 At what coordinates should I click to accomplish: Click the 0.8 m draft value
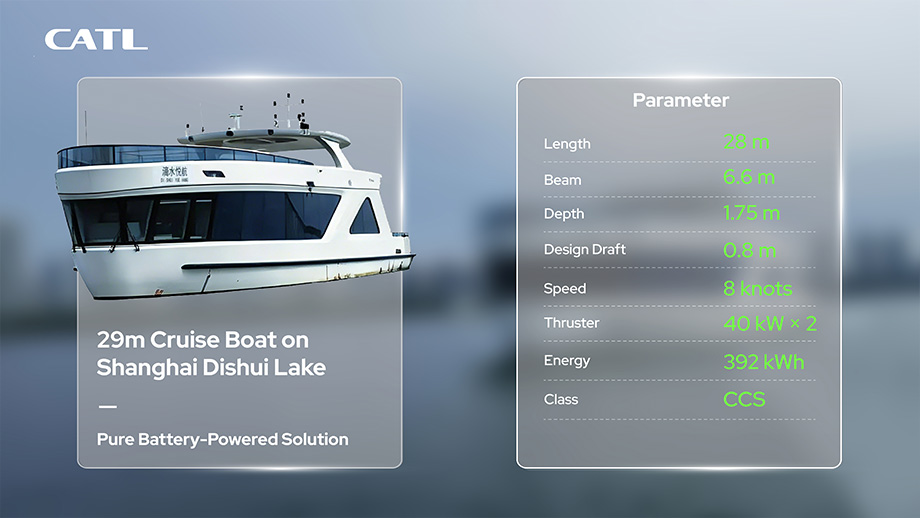pos(749,250)
